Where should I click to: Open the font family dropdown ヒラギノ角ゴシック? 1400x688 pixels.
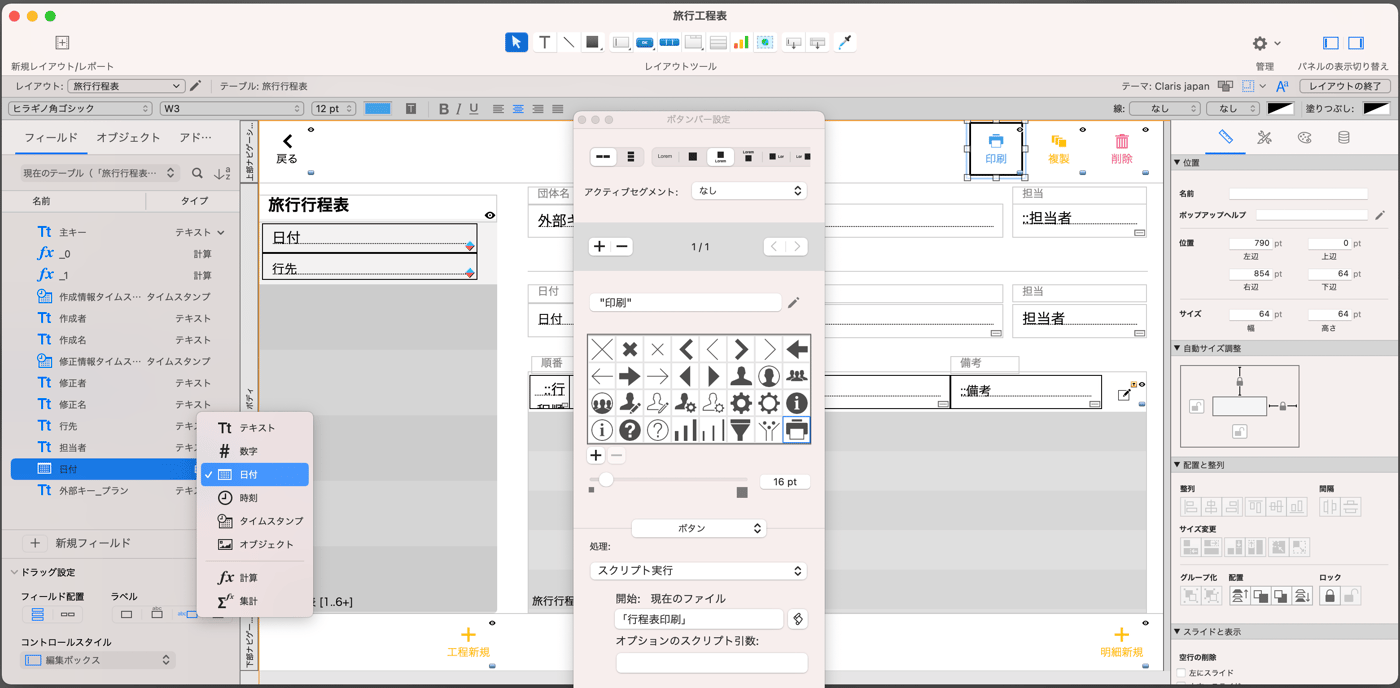pos(80,108)
